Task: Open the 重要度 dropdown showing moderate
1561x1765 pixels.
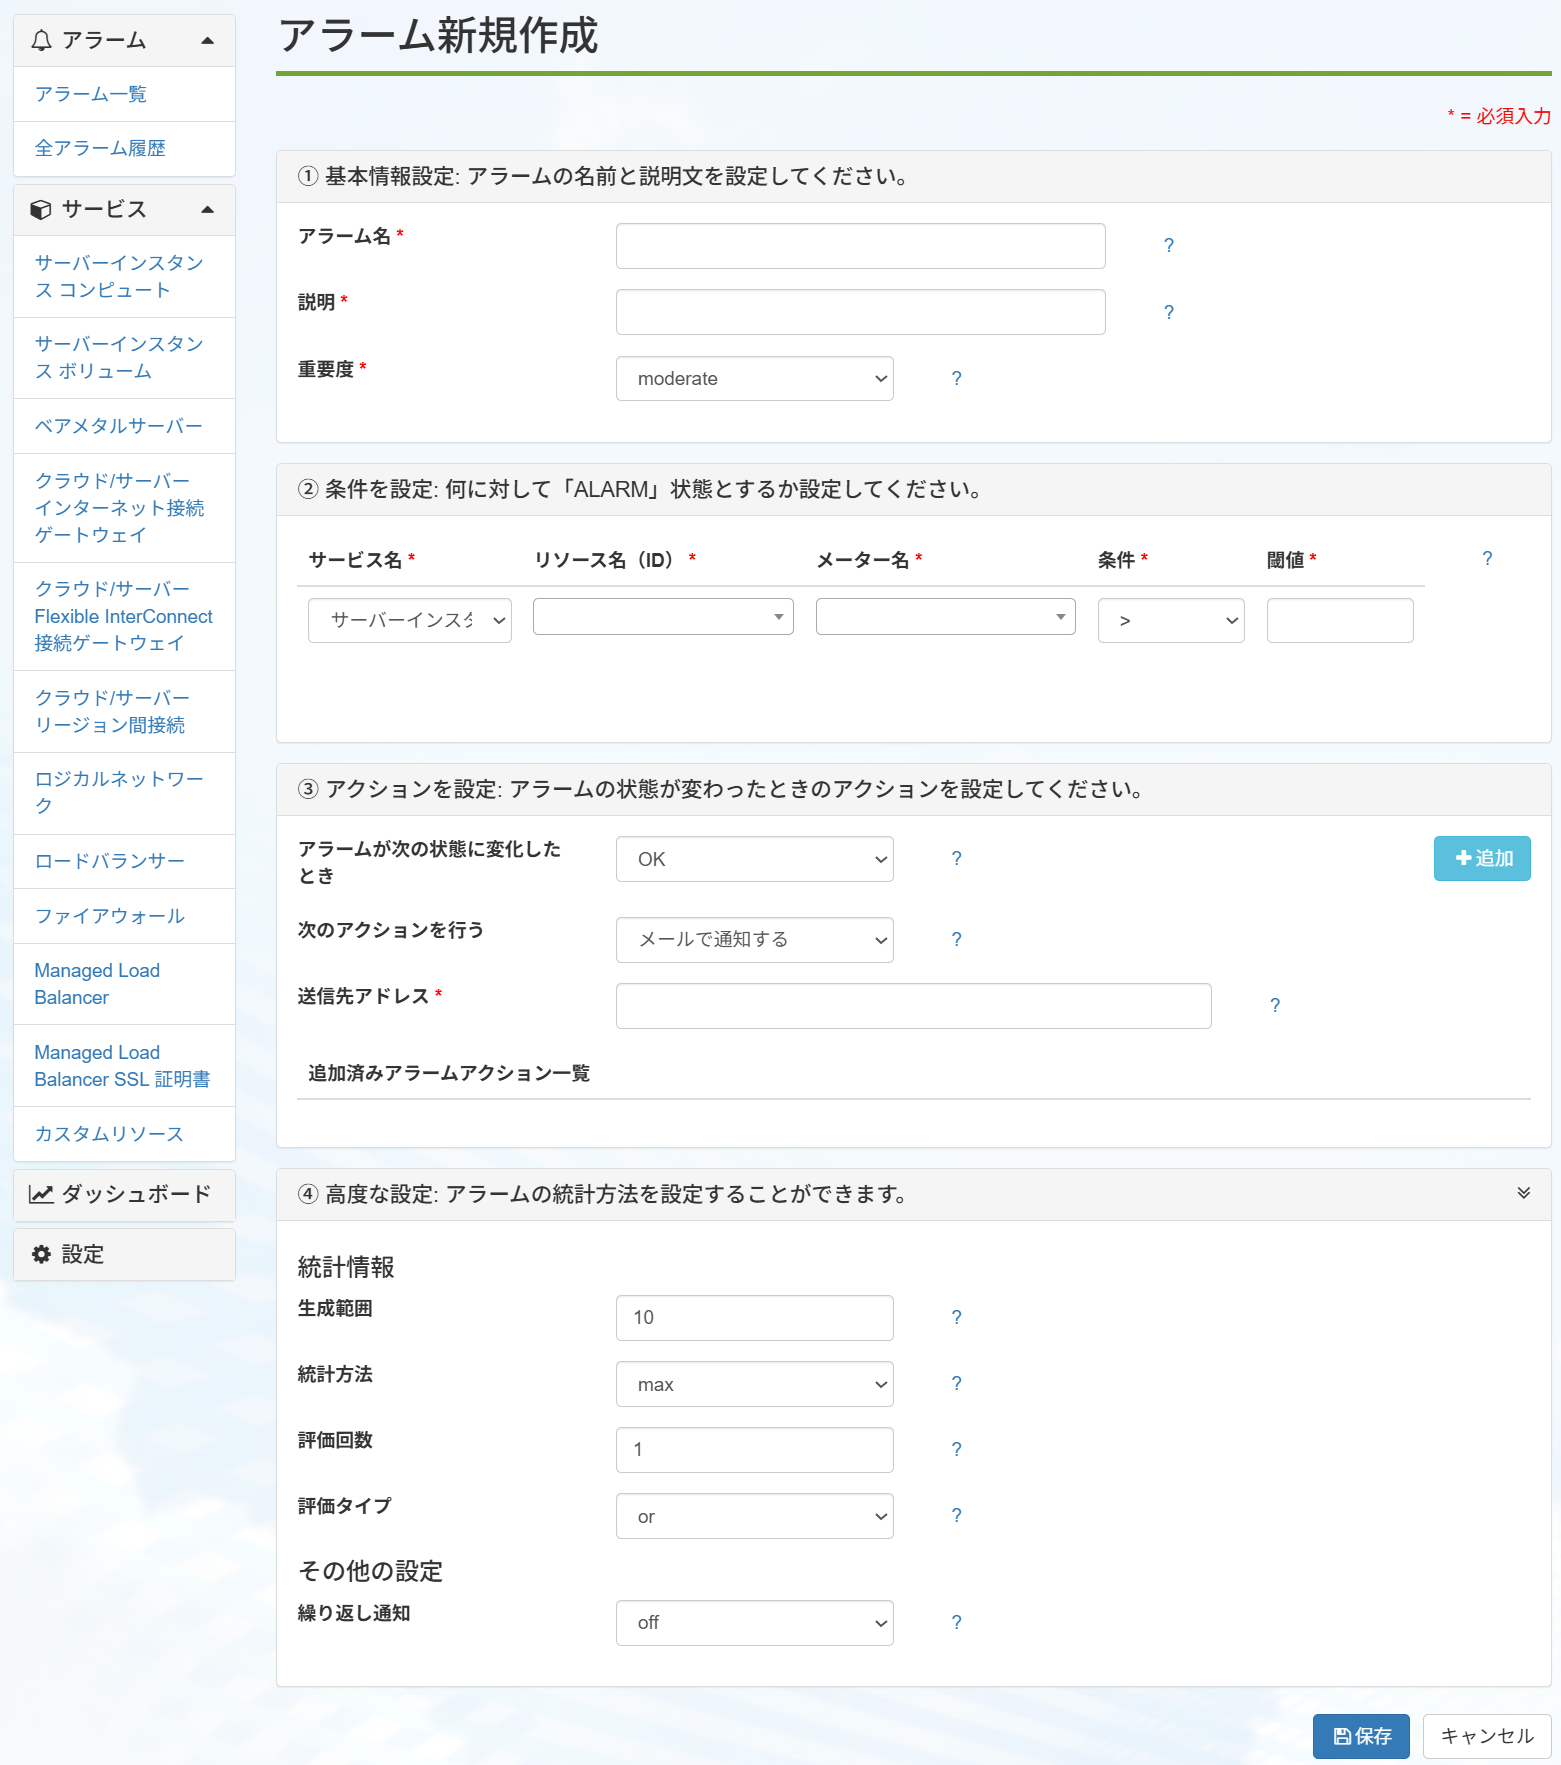Action: pyautogui.click(x=754, y=379)
